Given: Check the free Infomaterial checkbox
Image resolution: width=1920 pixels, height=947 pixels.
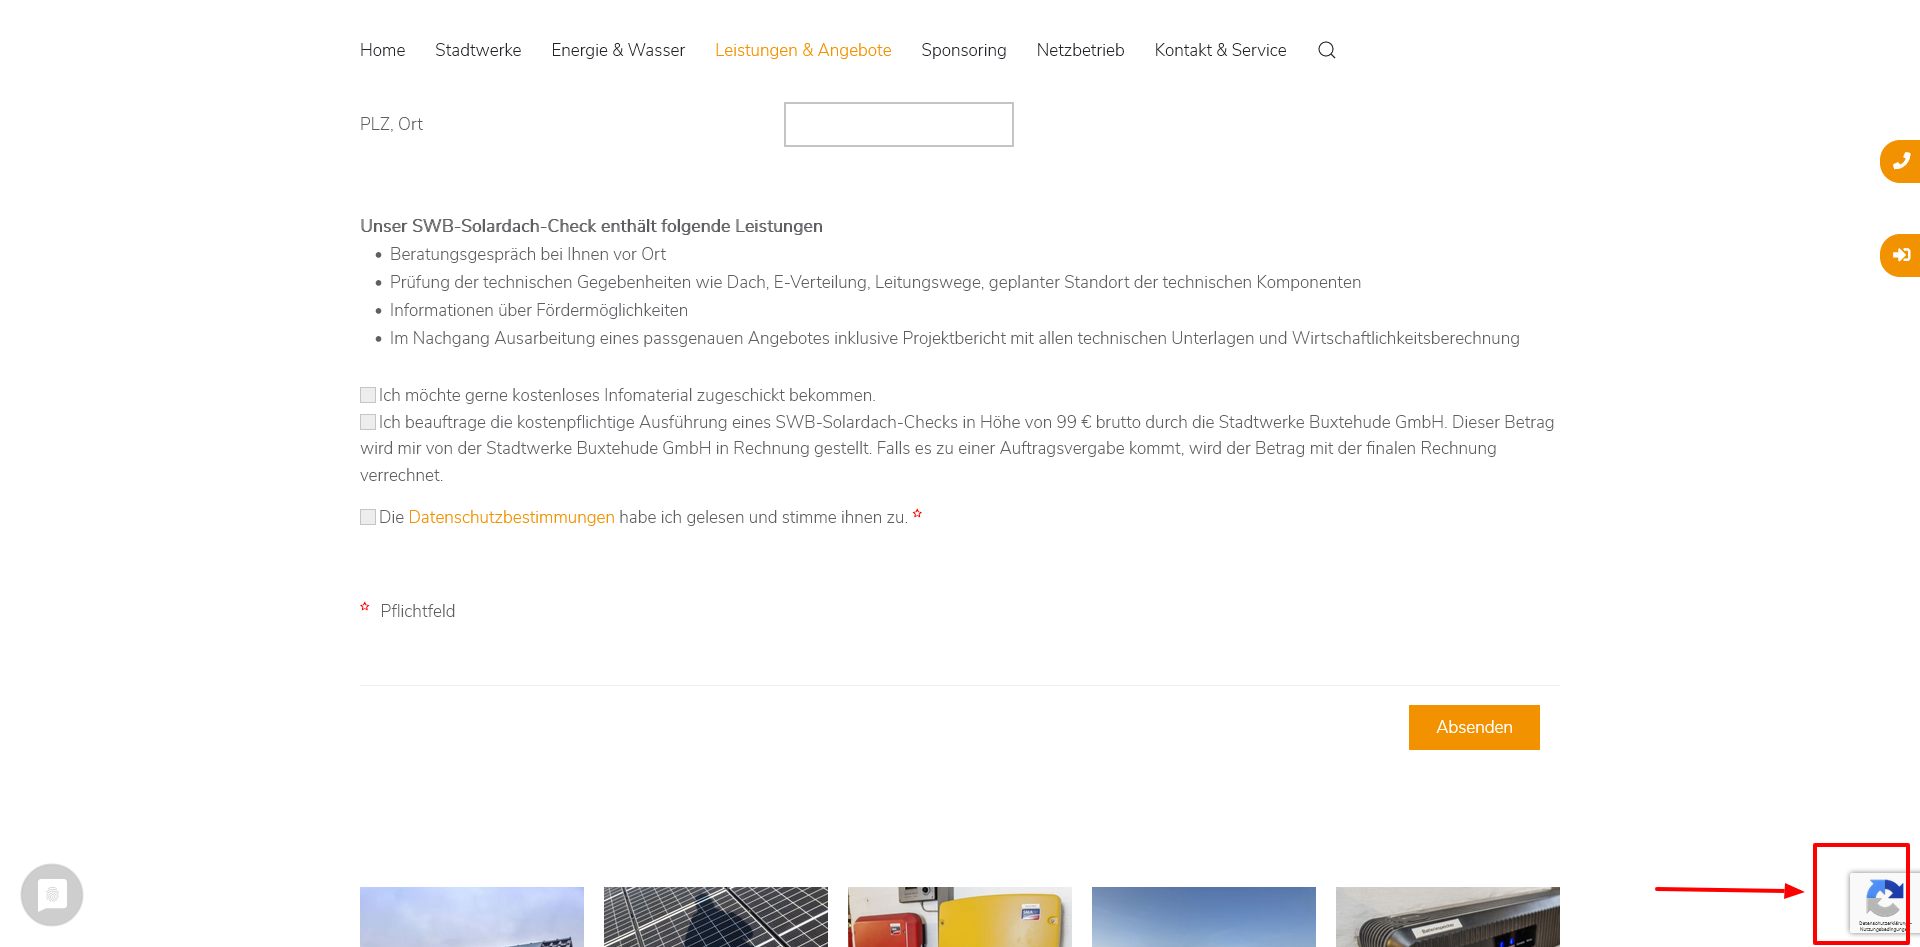Looking at the screenshot, I should (368, 395).
